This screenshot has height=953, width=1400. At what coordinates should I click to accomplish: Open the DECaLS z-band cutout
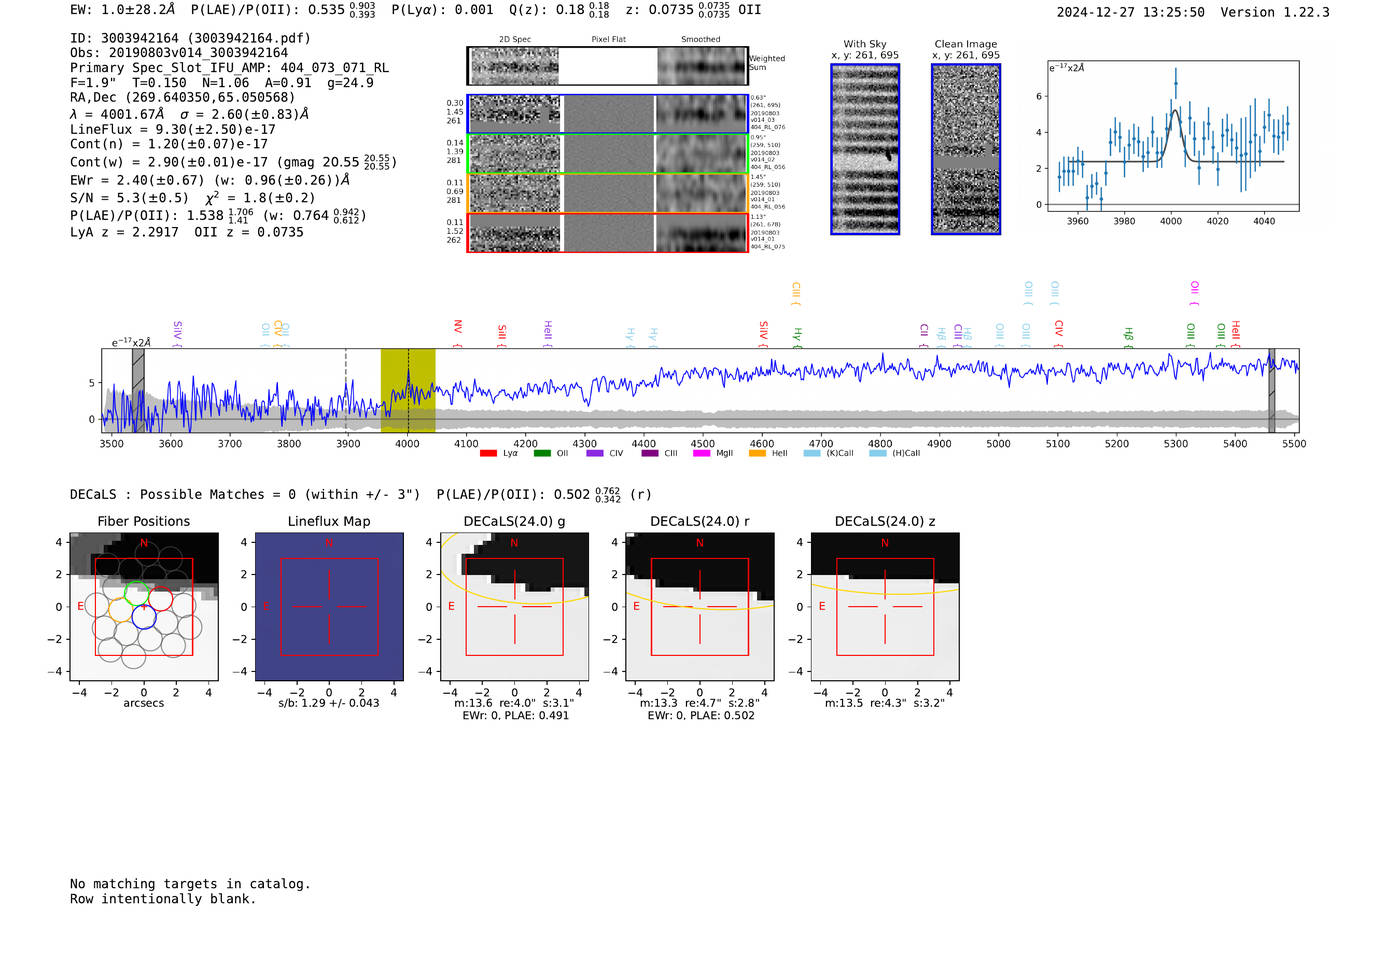tap(885, 606)
